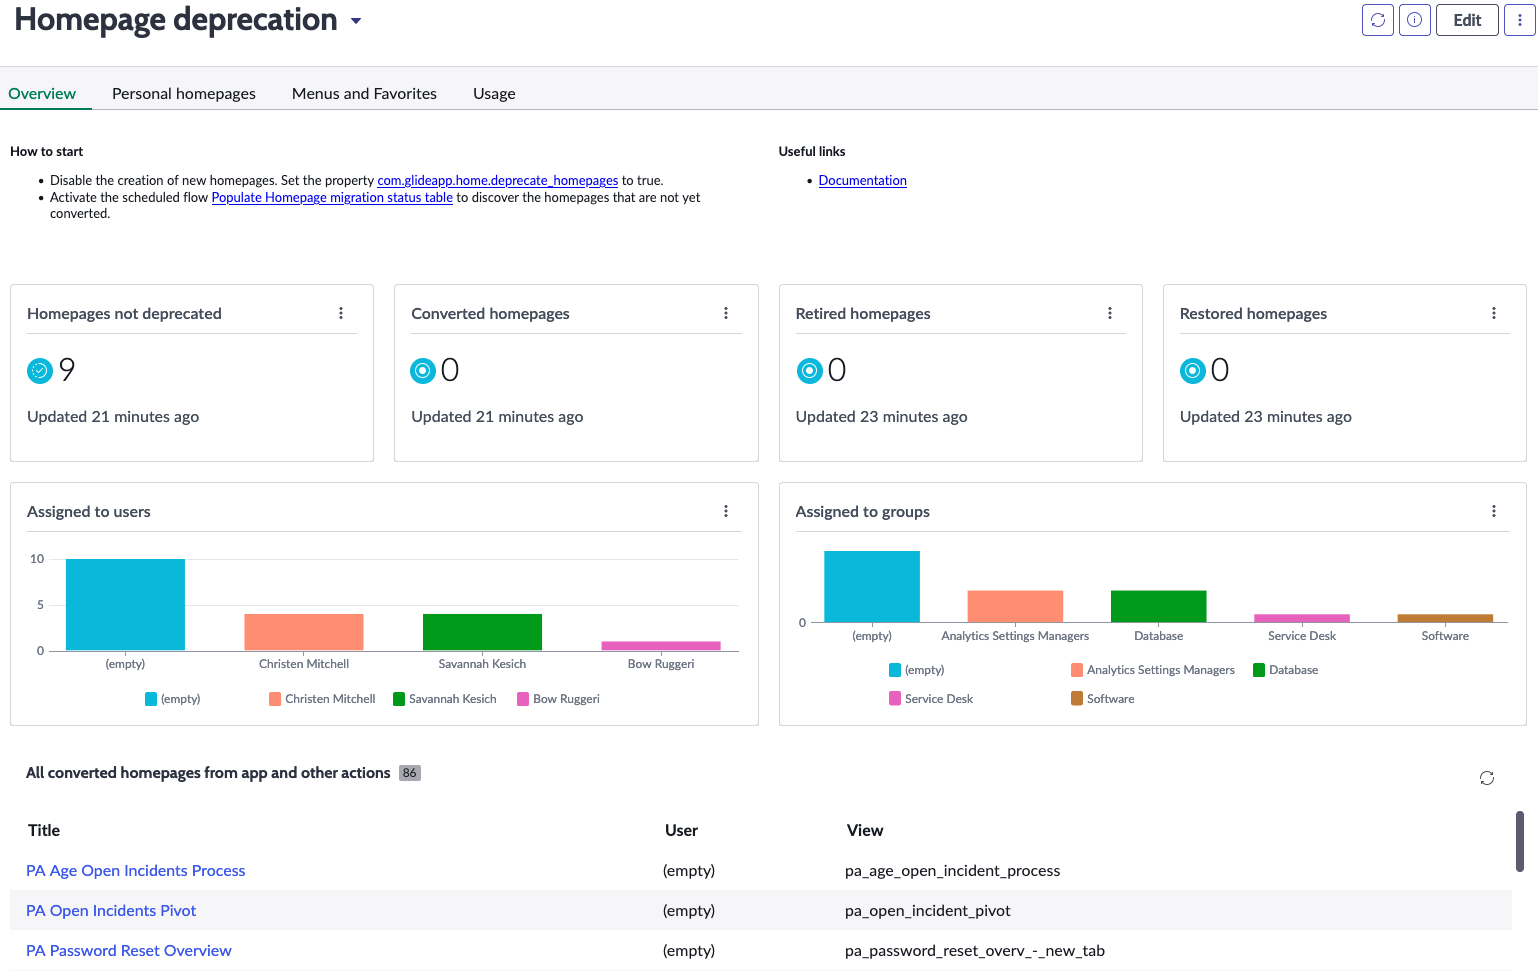Open PA Password Reset Overview record

(128, 951)
